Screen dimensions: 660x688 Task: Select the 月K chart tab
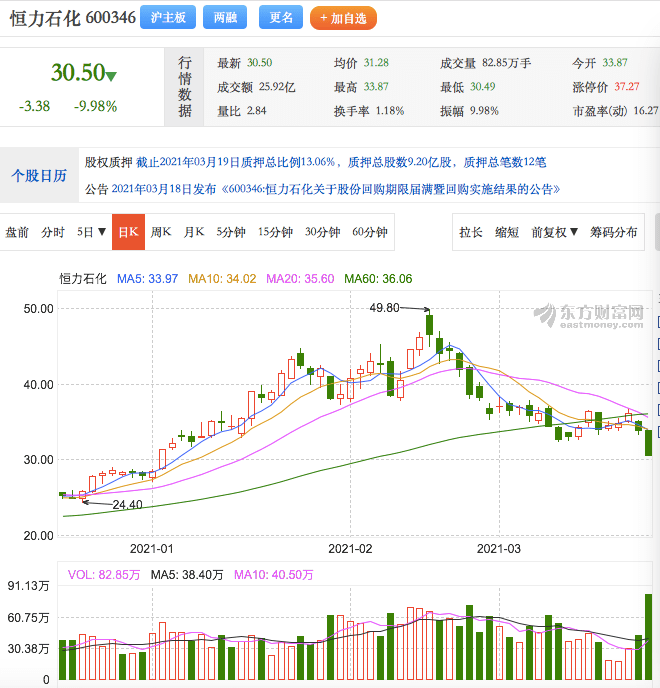pyautogui.click(x=194, y=232)
